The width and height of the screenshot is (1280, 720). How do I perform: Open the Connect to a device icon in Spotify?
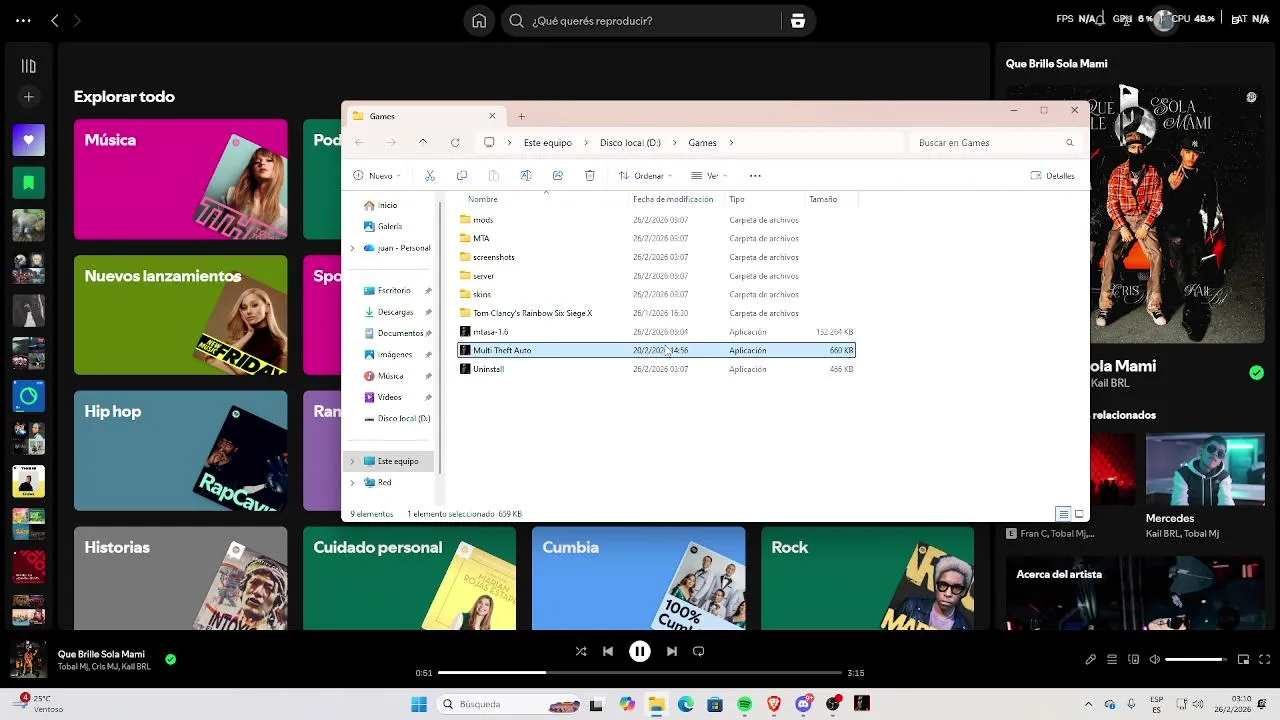(1134, 660)
